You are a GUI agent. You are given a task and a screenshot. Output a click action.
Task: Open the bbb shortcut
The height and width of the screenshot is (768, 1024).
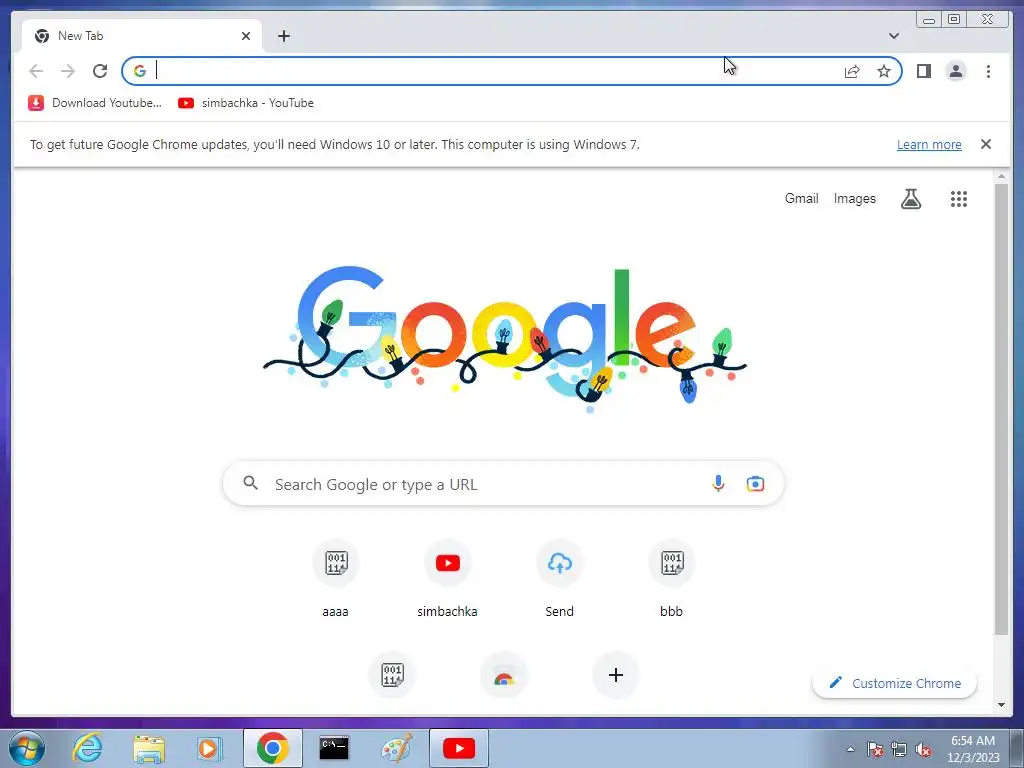click(x=671, y=579)
